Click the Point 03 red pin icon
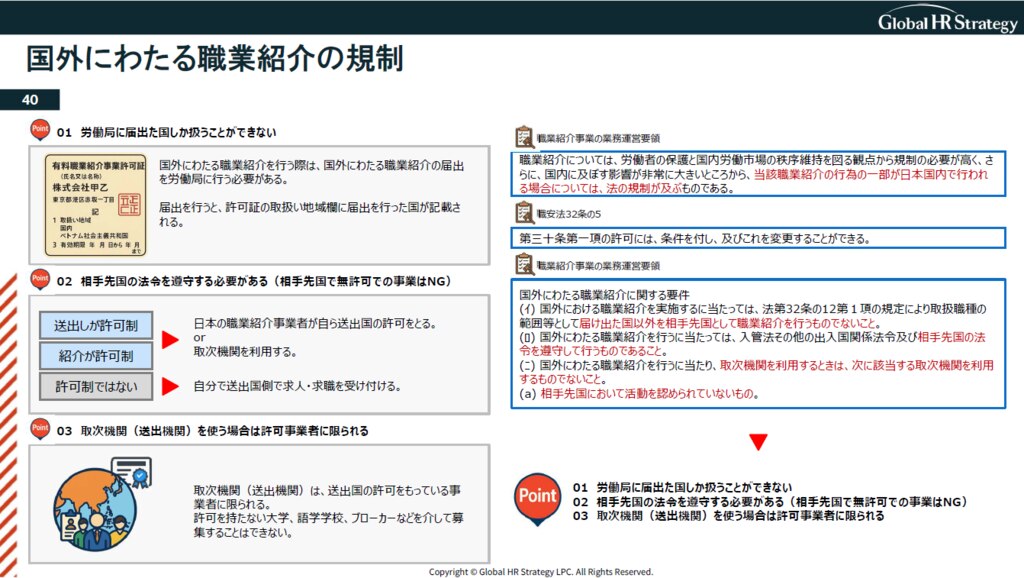 click(x=40, y=430)
